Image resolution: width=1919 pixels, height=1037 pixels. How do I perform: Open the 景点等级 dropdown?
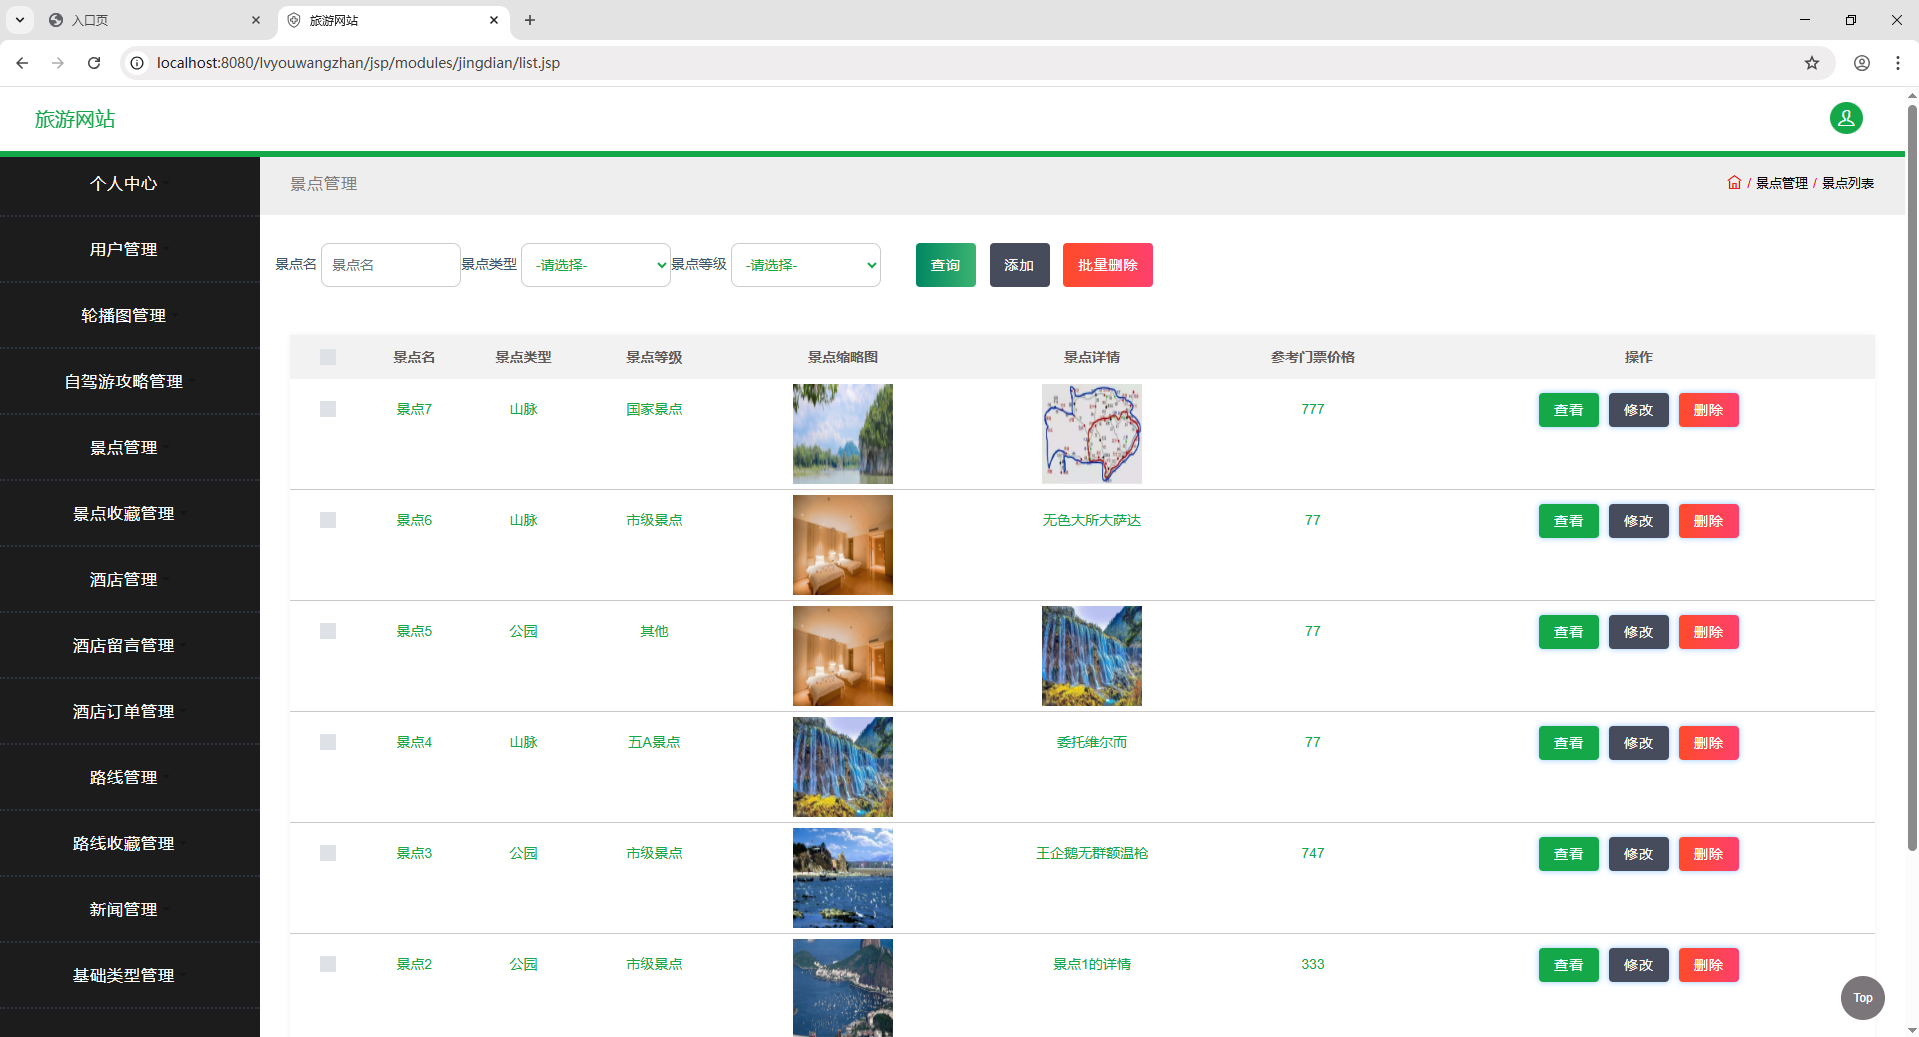[x=806, y=265]
